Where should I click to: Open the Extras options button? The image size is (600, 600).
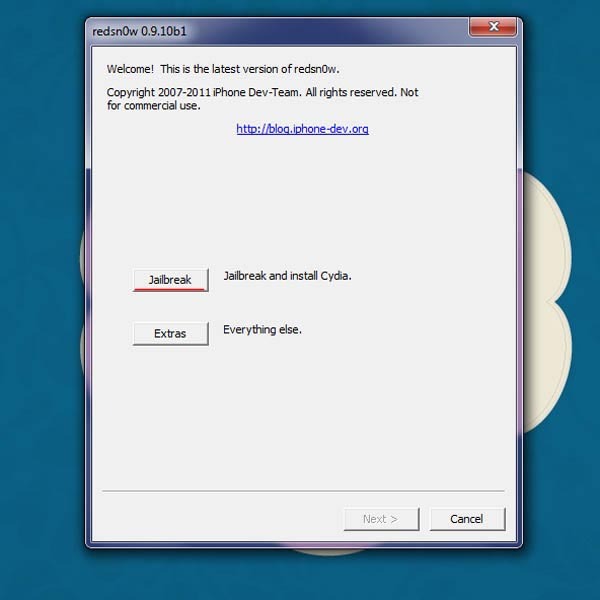[x=171, y=333]
